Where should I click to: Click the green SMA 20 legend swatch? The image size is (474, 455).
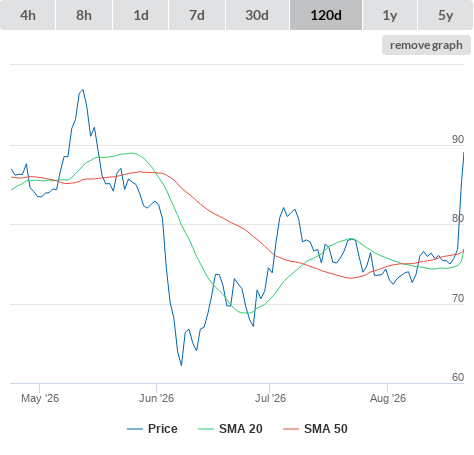pos(206,429)
